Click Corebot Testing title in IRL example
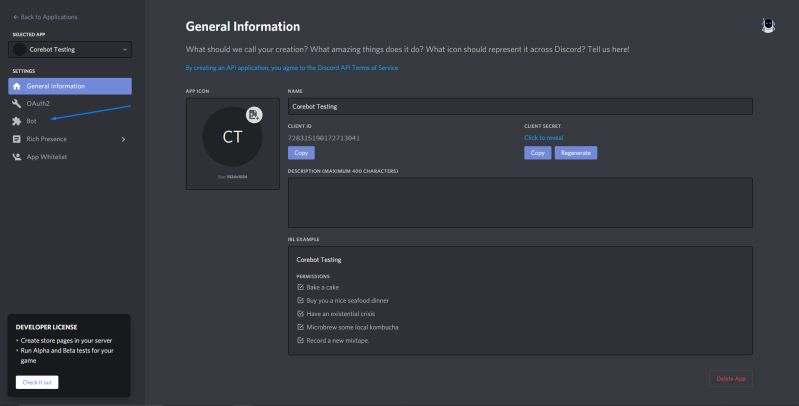799x406 pixels. point(319,260)
